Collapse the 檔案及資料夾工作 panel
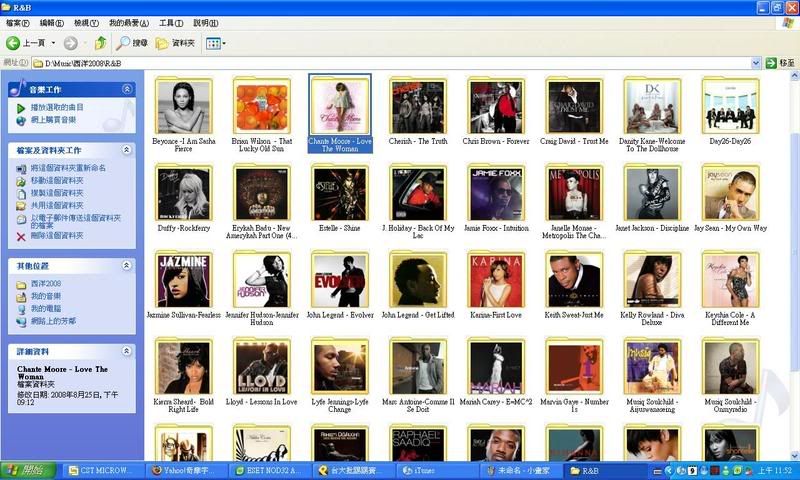The image size is (800, 480). [126, 150]
